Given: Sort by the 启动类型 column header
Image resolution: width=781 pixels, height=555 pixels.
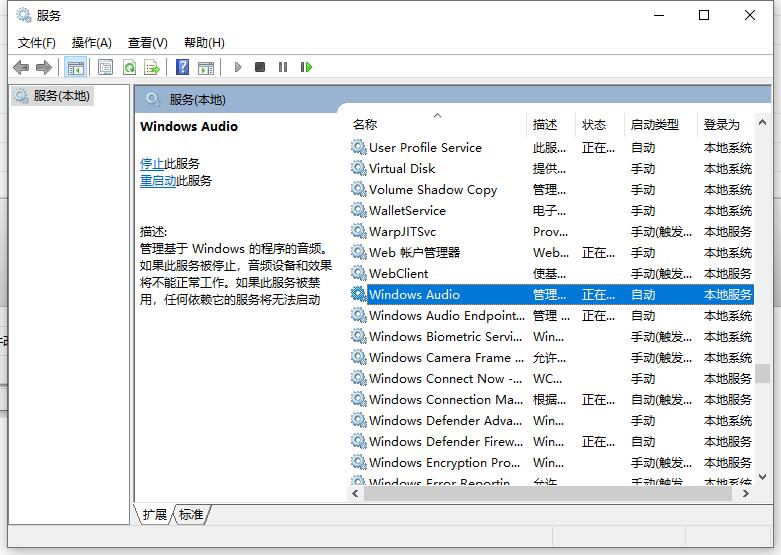Looking at the screenshot, I should tap(654, 124).
